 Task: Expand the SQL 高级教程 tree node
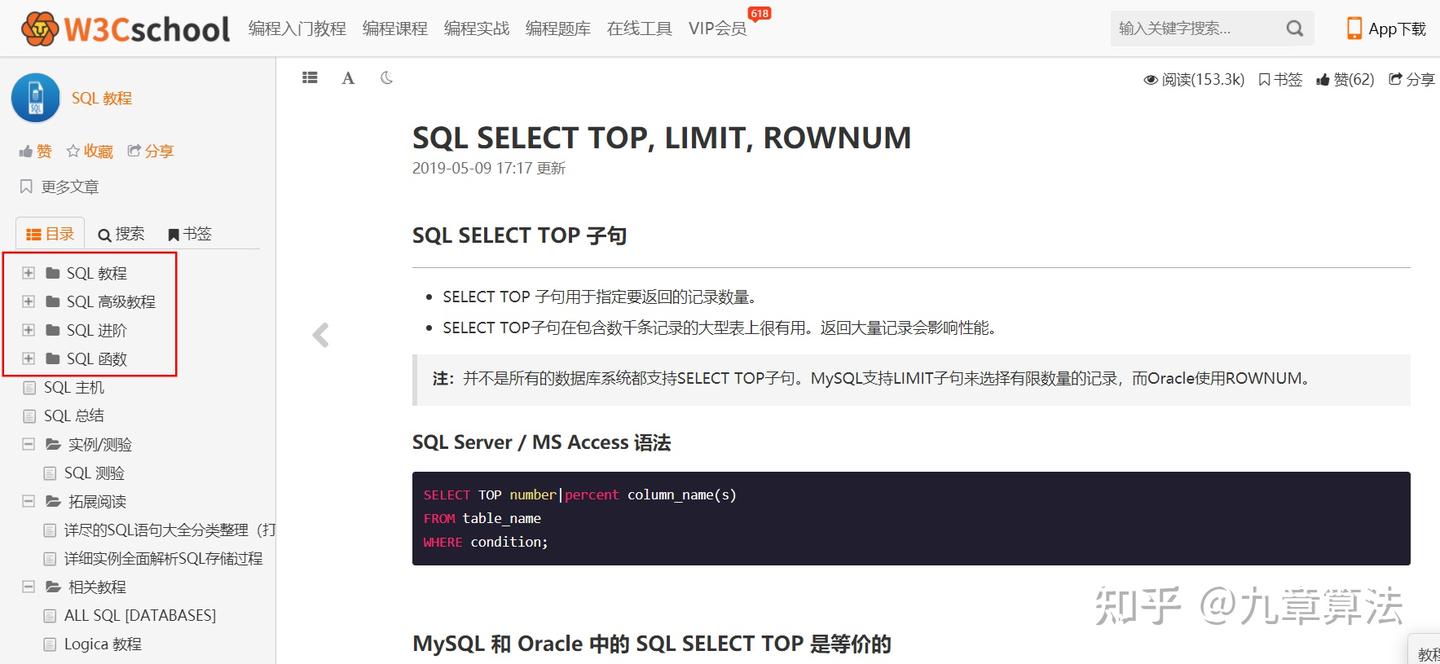(27, 300)
